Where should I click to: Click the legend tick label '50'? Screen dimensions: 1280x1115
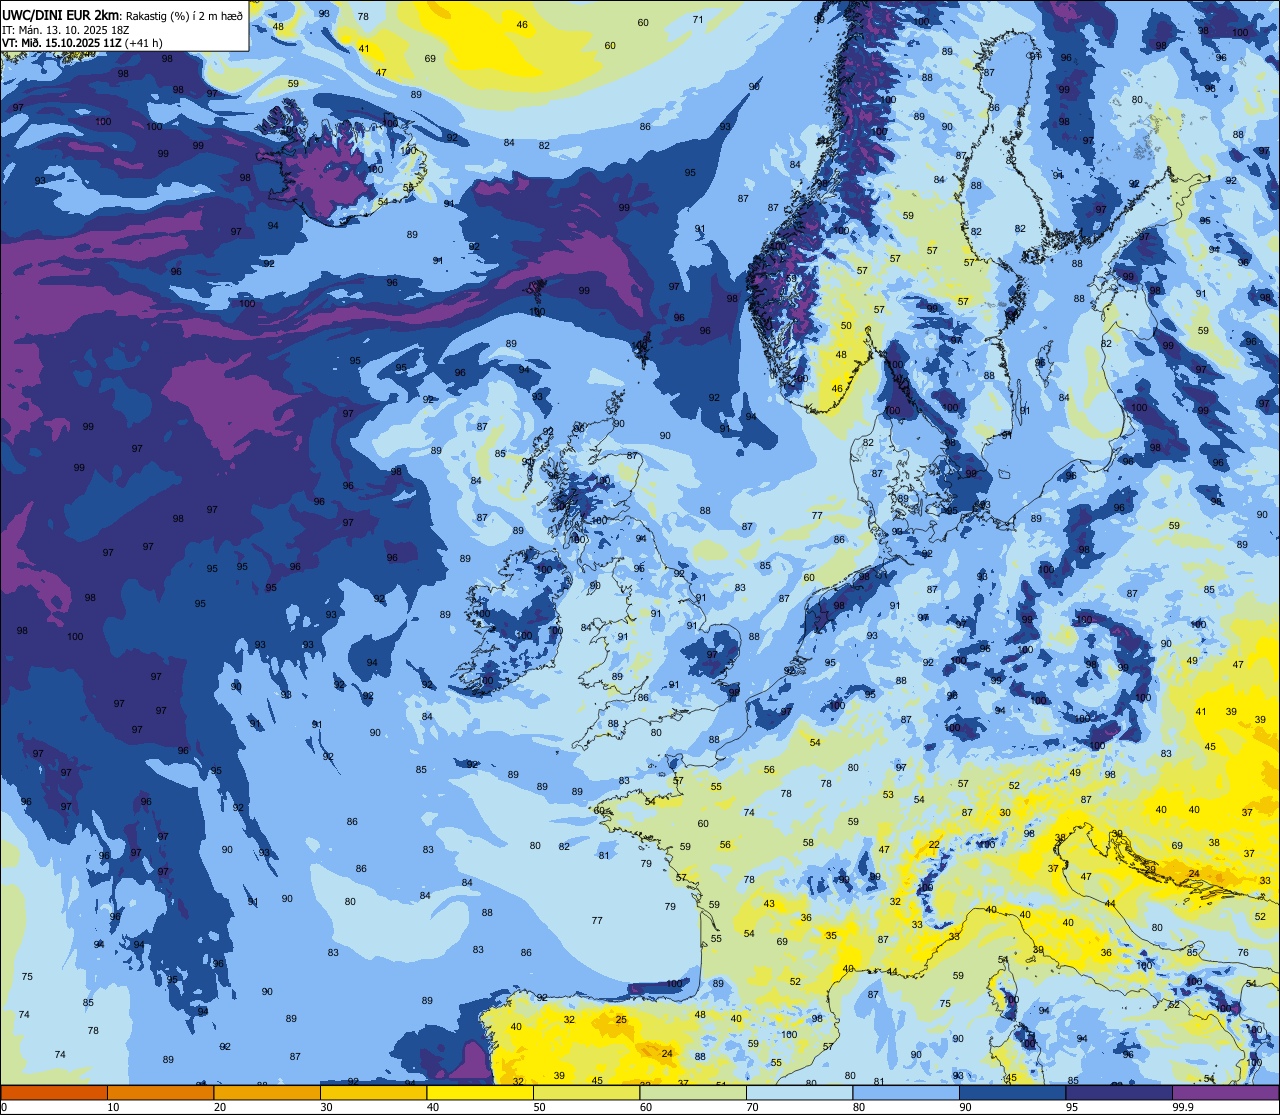click(x=539, y=1107)
